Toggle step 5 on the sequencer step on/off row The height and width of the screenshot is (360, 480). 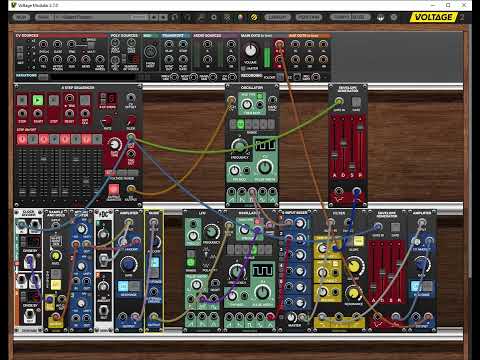[65, 139]
